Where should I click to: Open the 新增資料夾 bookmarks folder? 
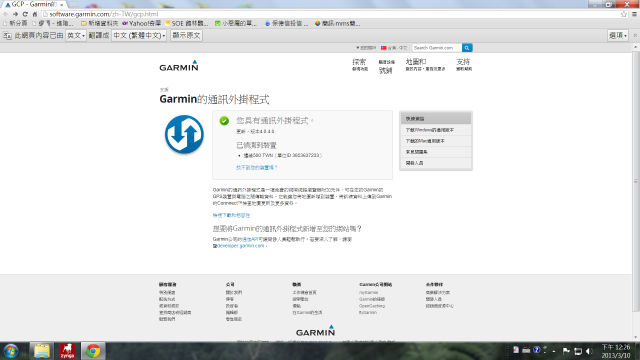[x=100, y=24]
